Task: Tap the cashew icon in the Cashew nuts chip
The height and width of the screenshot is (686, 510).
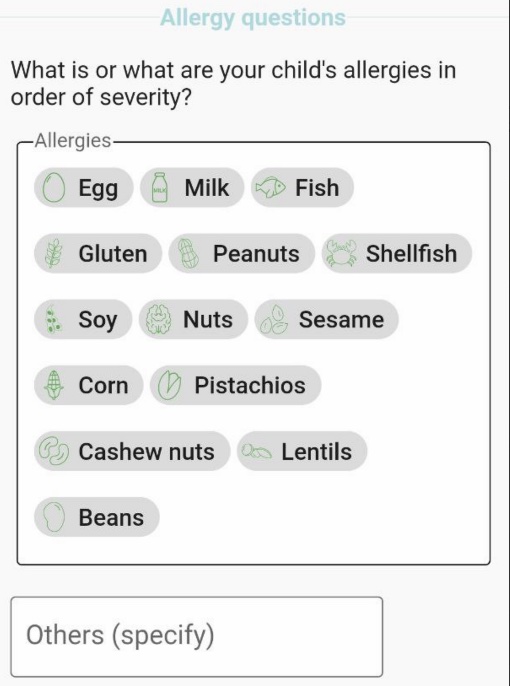Action: [53, 452]
